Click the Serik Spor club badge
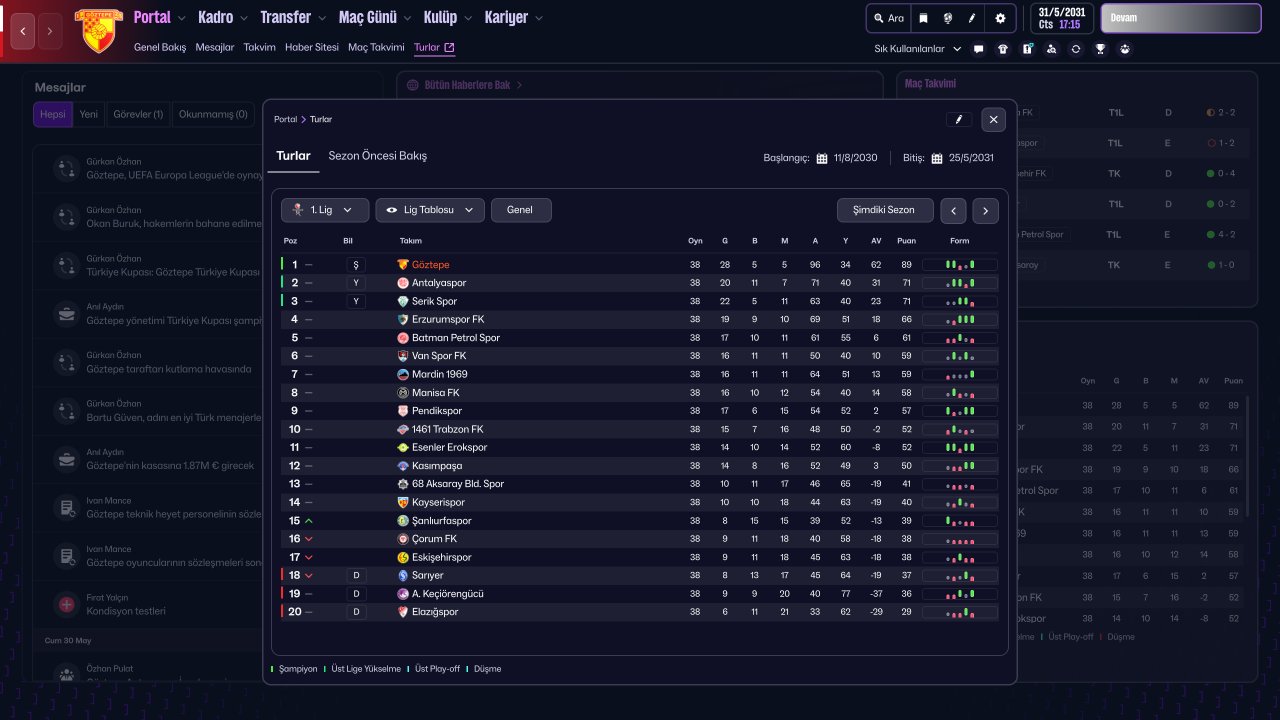 (403, 301)
